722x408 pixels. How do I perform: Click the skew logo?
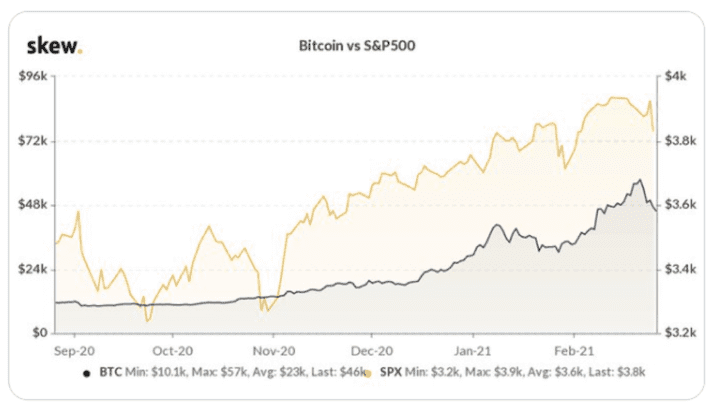55,46
